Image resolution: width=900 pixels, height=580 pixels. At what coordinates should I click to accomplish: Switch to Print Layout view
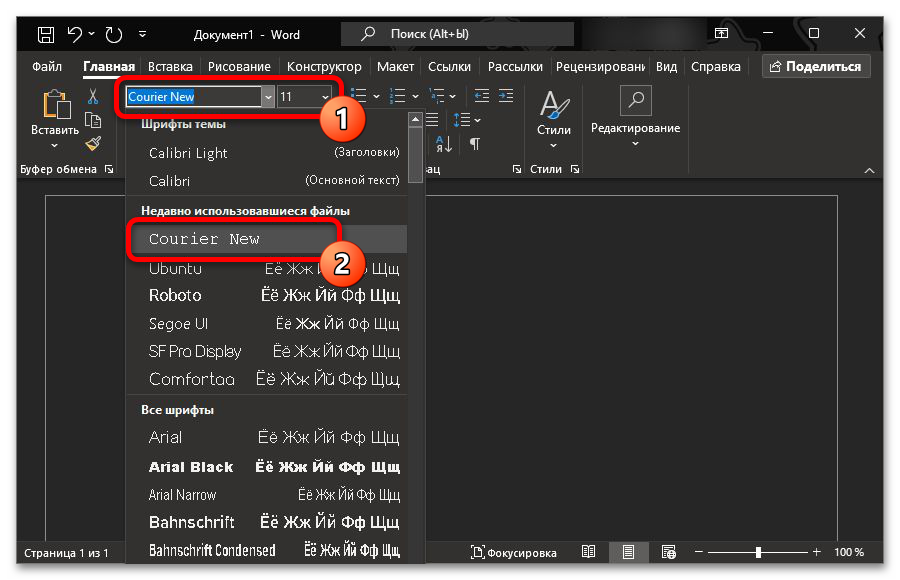[x=629, y=552]
